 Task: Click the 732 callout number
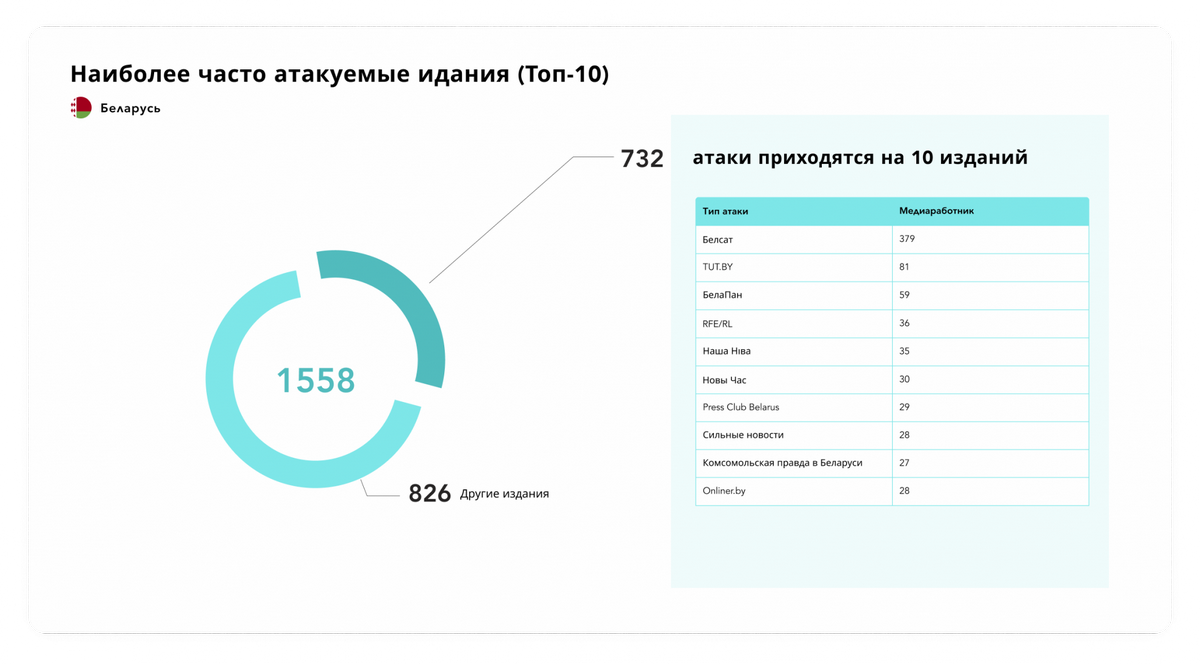pyautogui.click(x=642, y=159)
